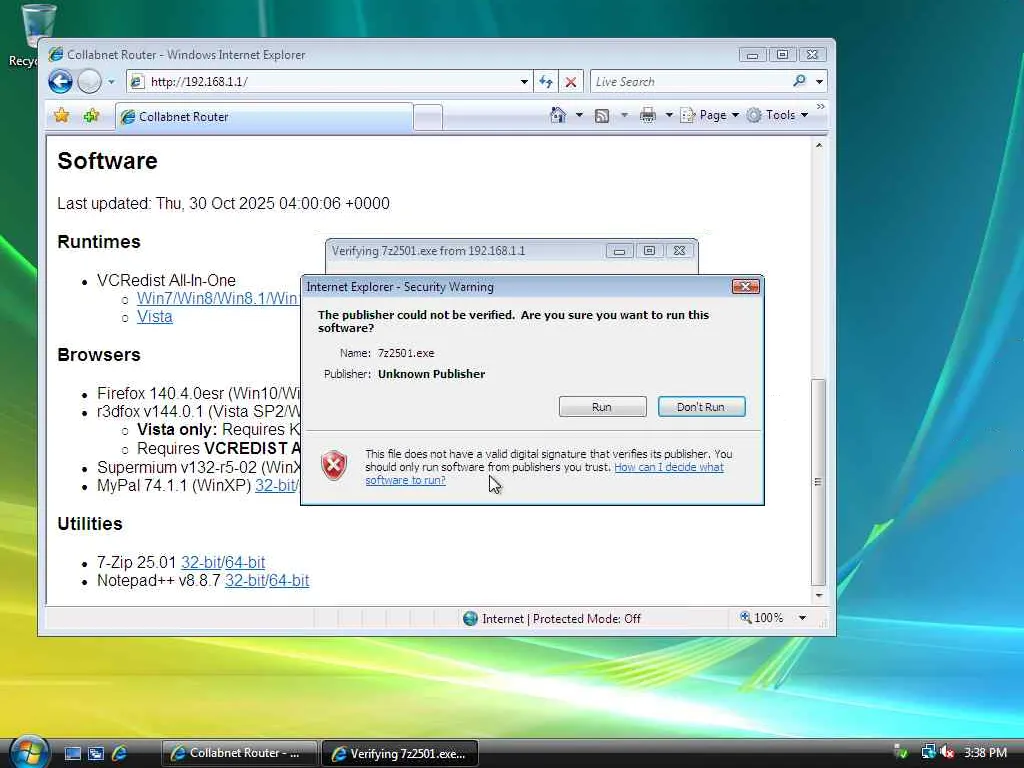Click the Home icon in the command bar
Screen dimensions: 1024x768
[558, 115]
